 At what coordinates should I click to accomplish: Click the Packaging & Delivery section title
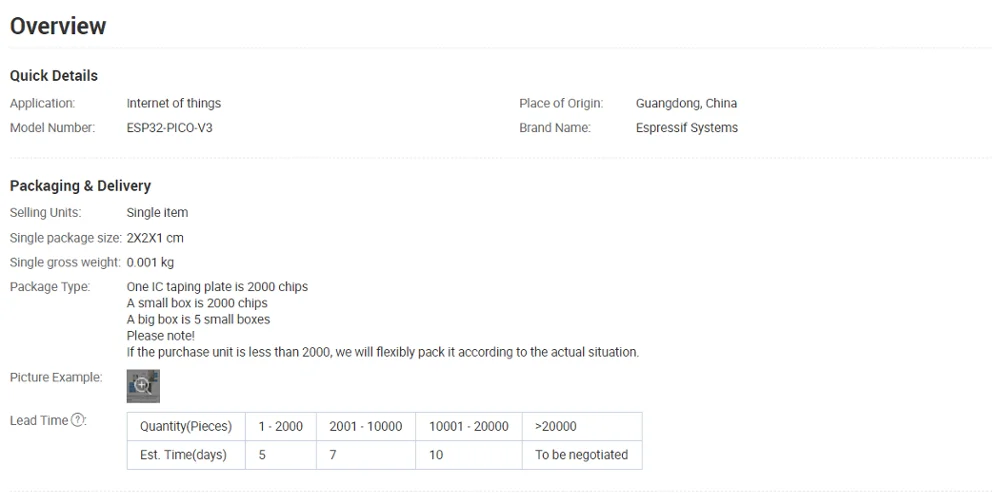pyautogui.click(x=80, y=185)
